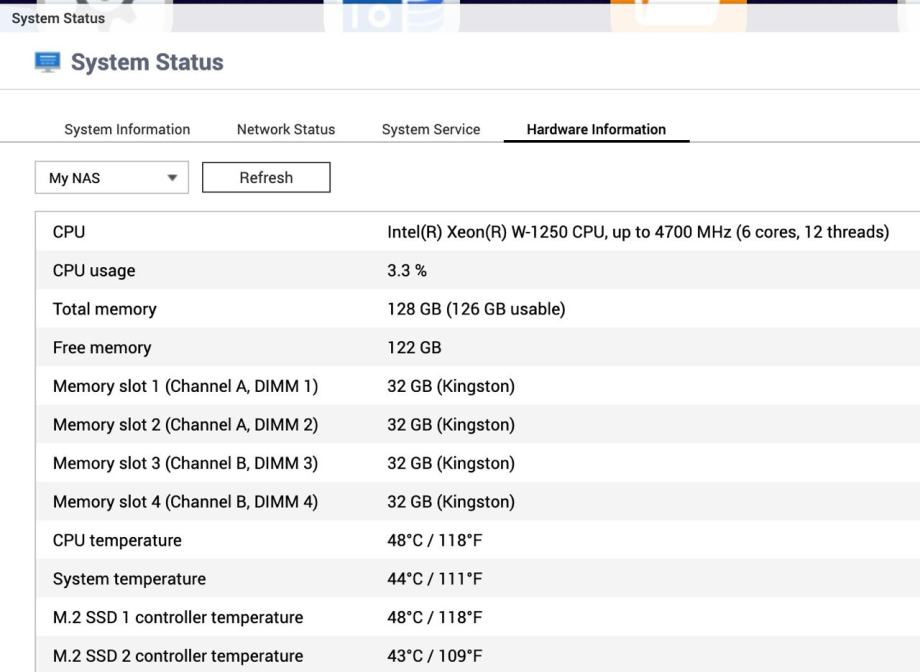The width and height of the screenshot is (920, 672).
Task: Click the orange app icon behind the title bar
Action: (678, 16)
